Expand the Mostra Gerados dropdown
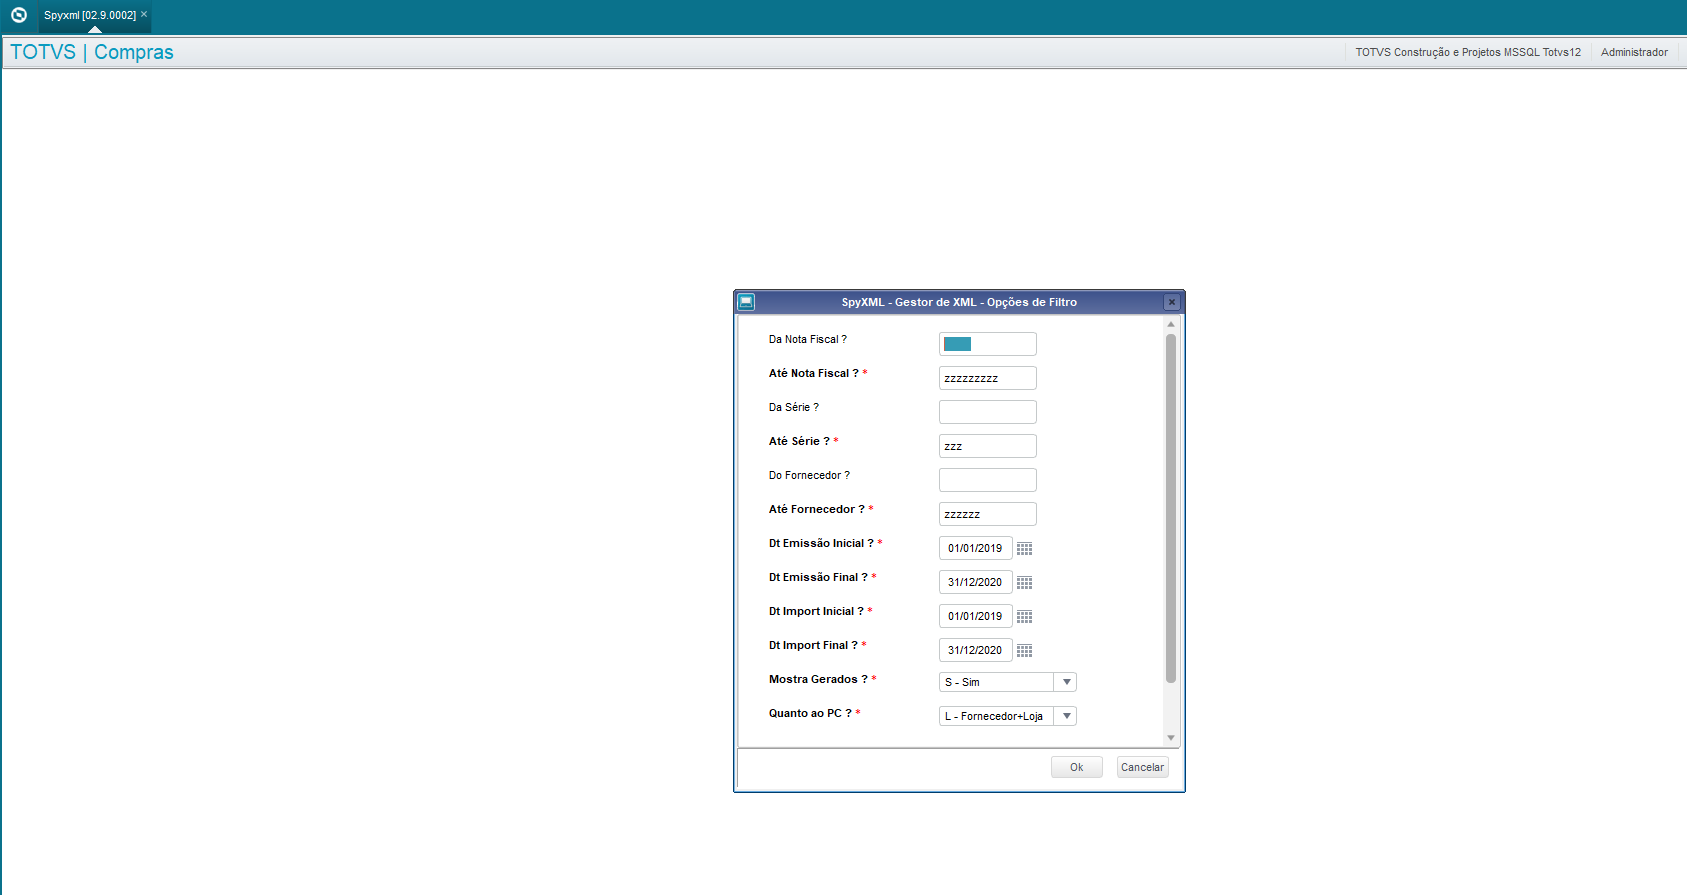This screenshot has height=895, width=1687. (1066, 682)
